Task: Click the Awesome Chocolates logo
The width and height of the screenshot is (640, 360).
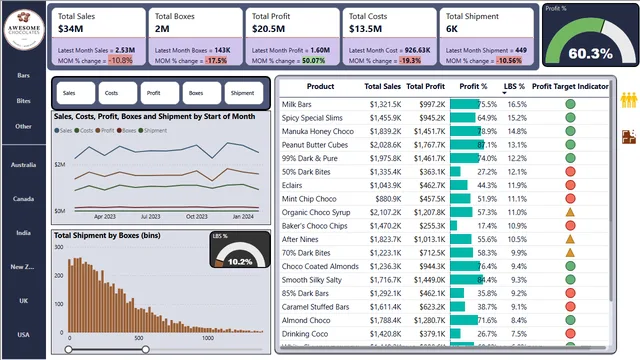Action: pyautogui.click(x=24, y=30)
